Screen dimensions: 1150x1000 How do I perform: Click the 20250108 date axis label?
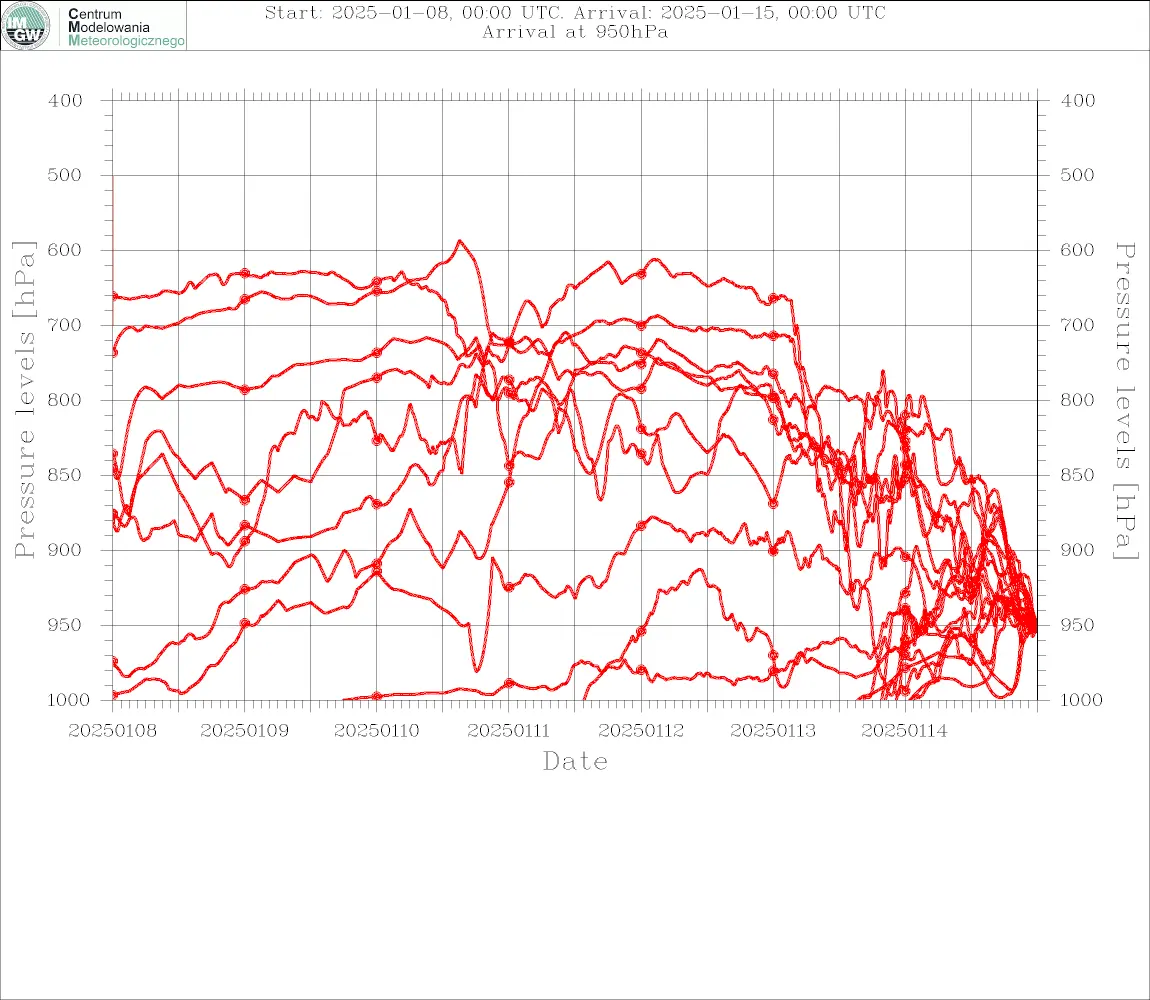click(x=112, y=731)
